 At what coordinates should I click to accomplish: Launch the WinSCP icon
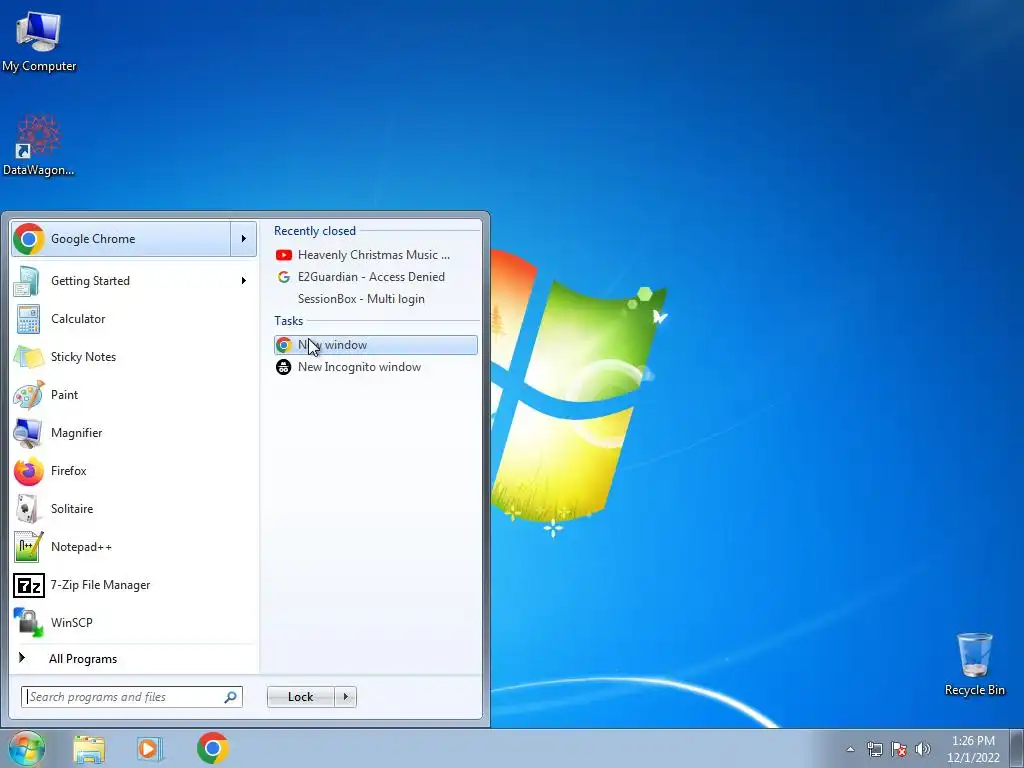coord(28,622)
